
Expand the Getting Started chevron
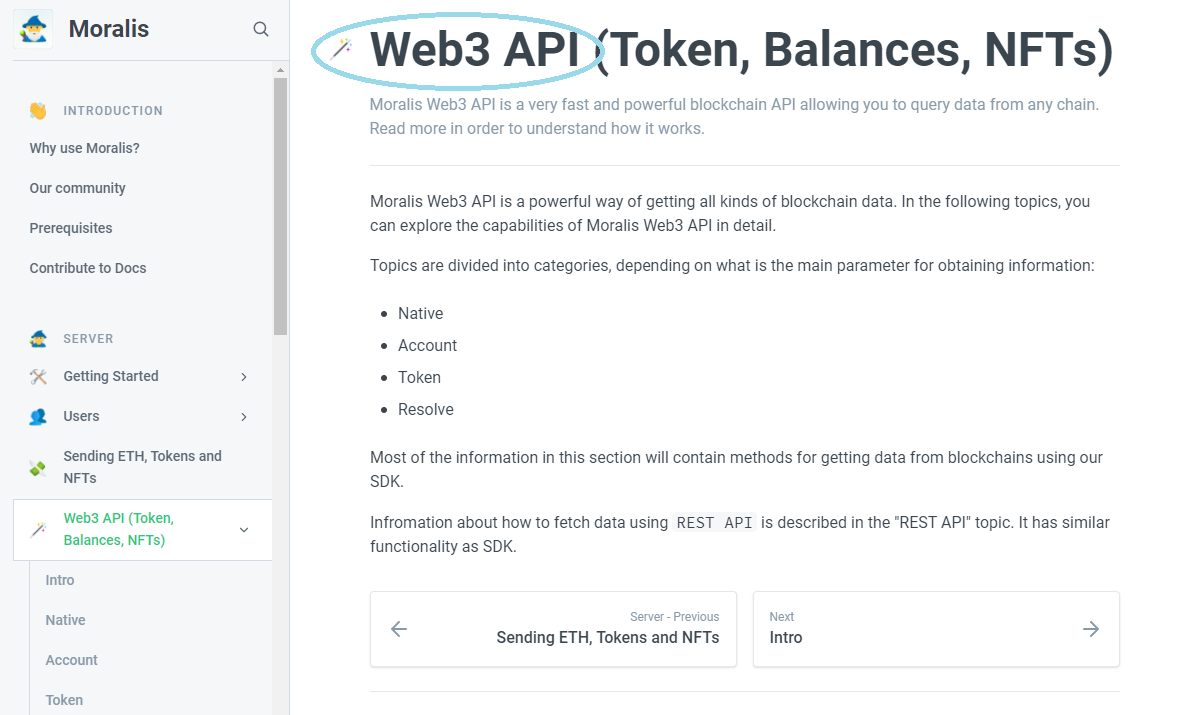click(243, 377)
